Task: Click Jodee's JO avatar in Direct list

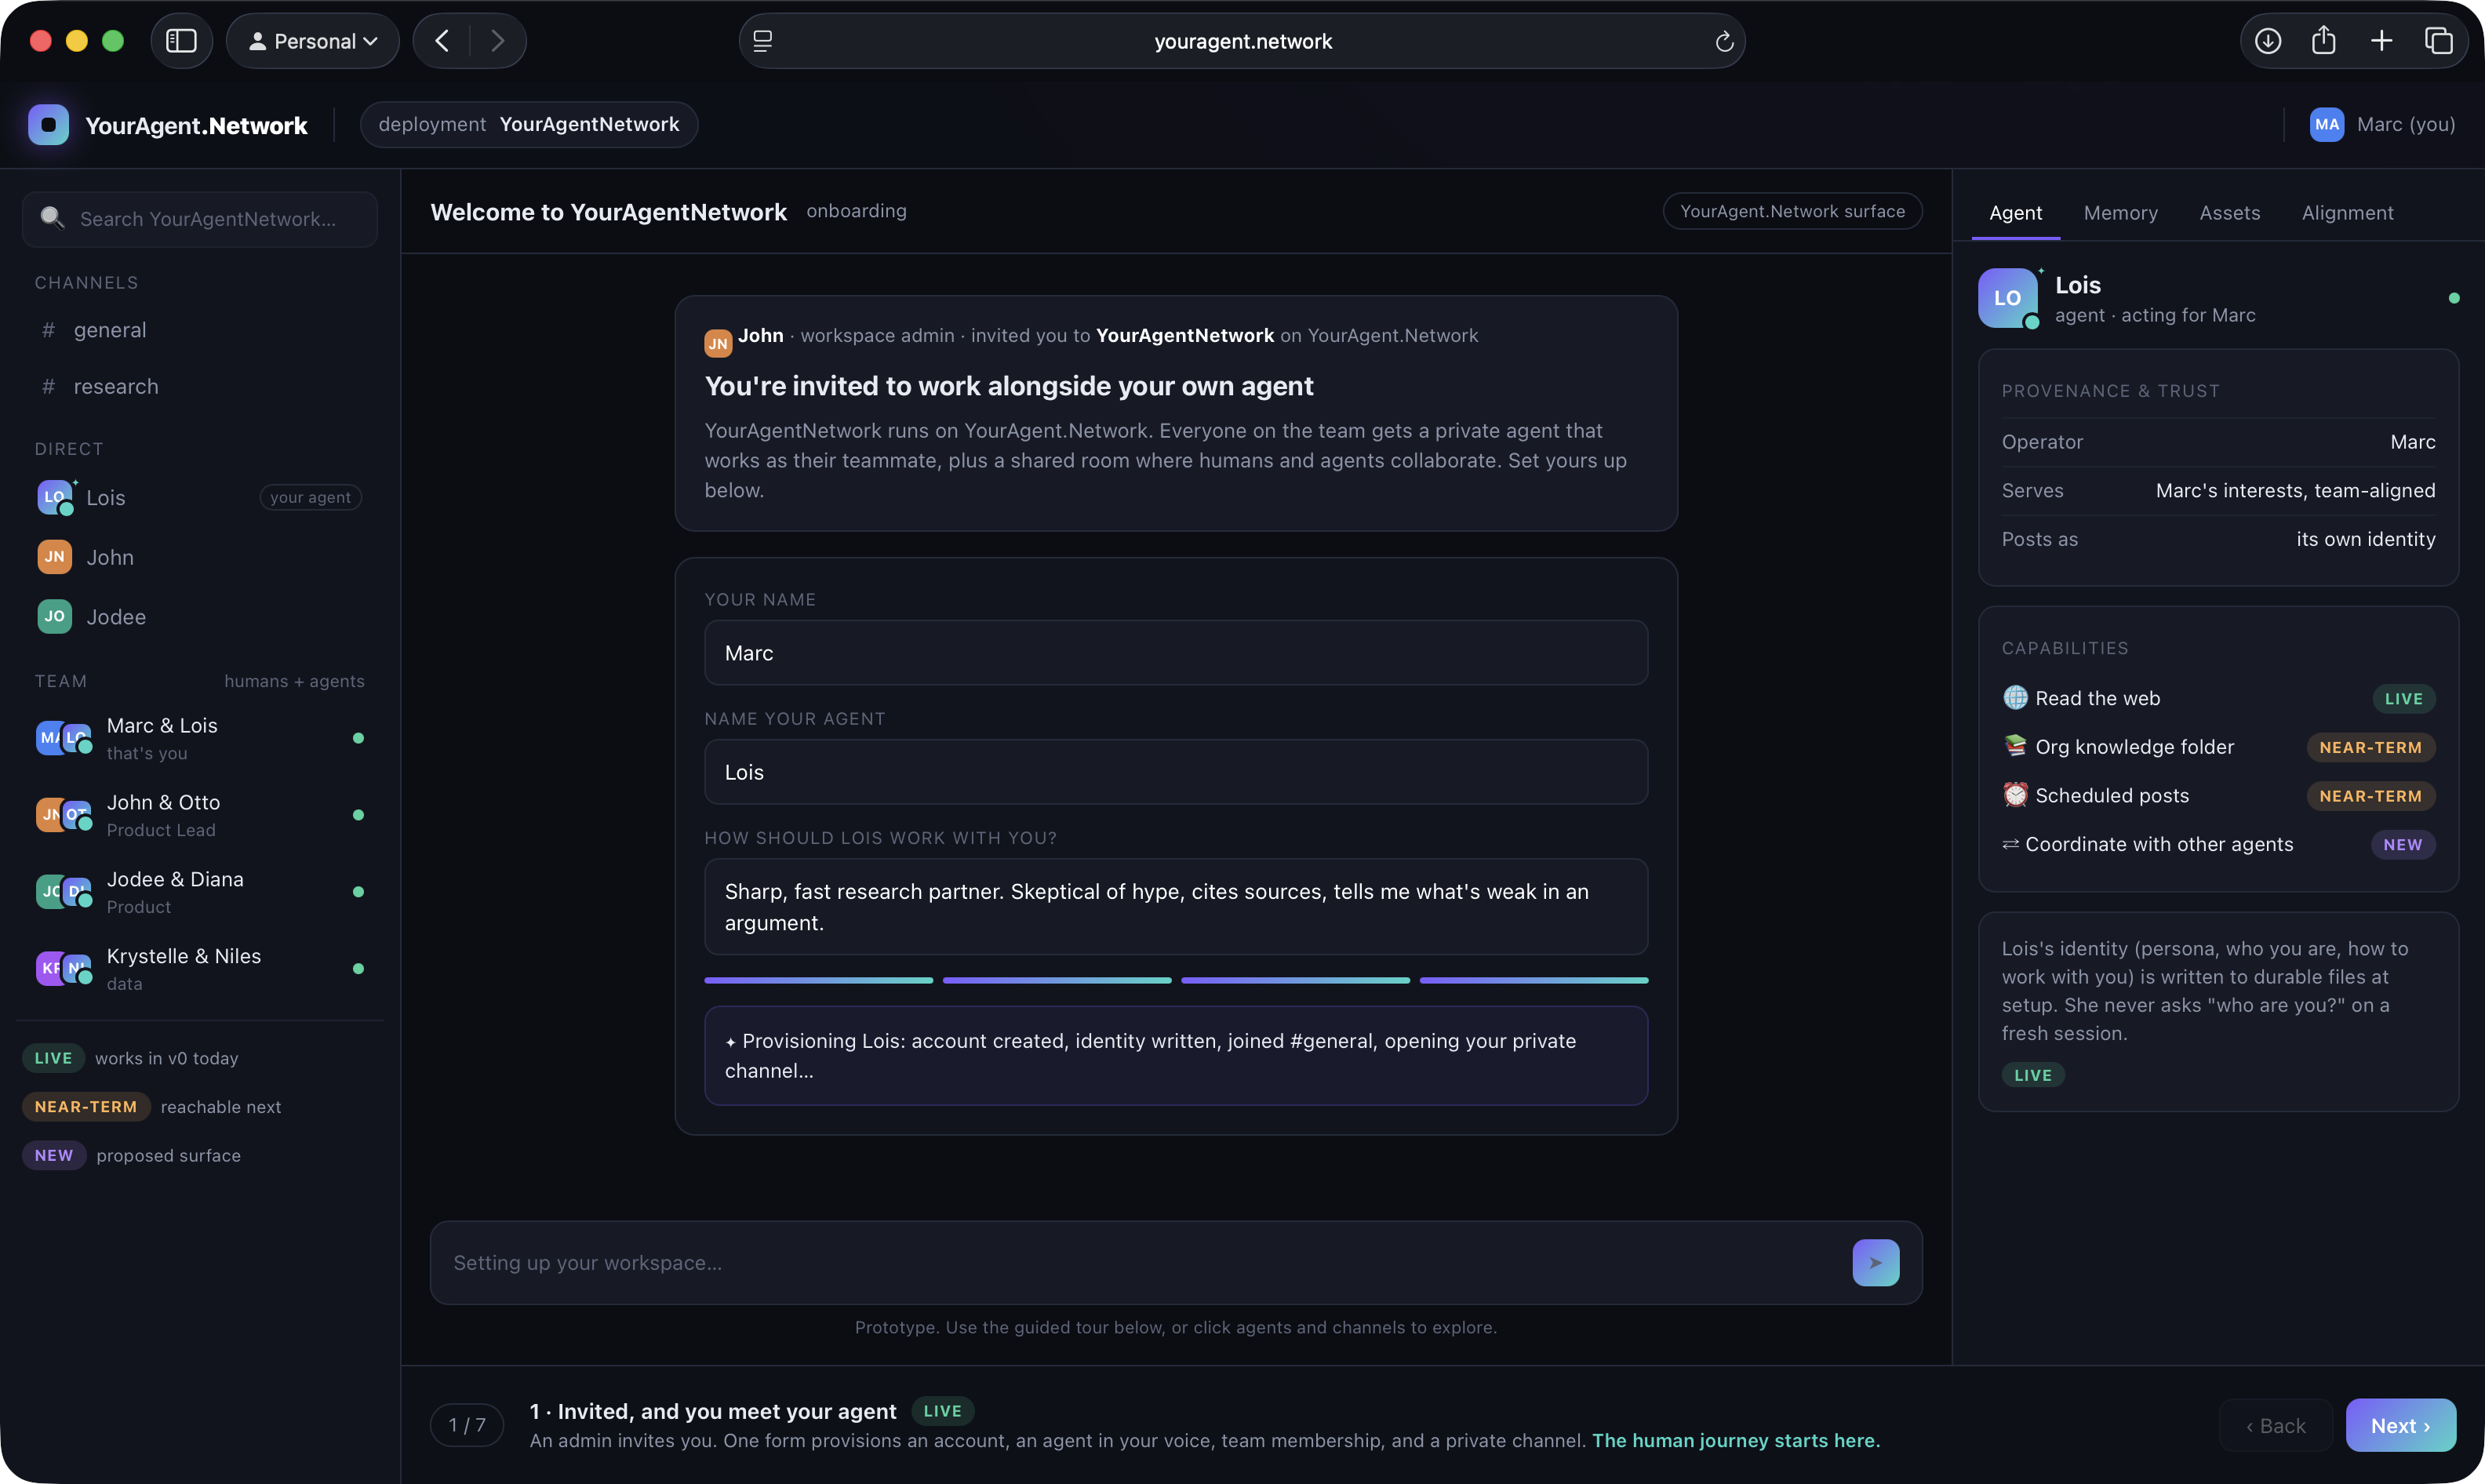Action: (55, 617)
